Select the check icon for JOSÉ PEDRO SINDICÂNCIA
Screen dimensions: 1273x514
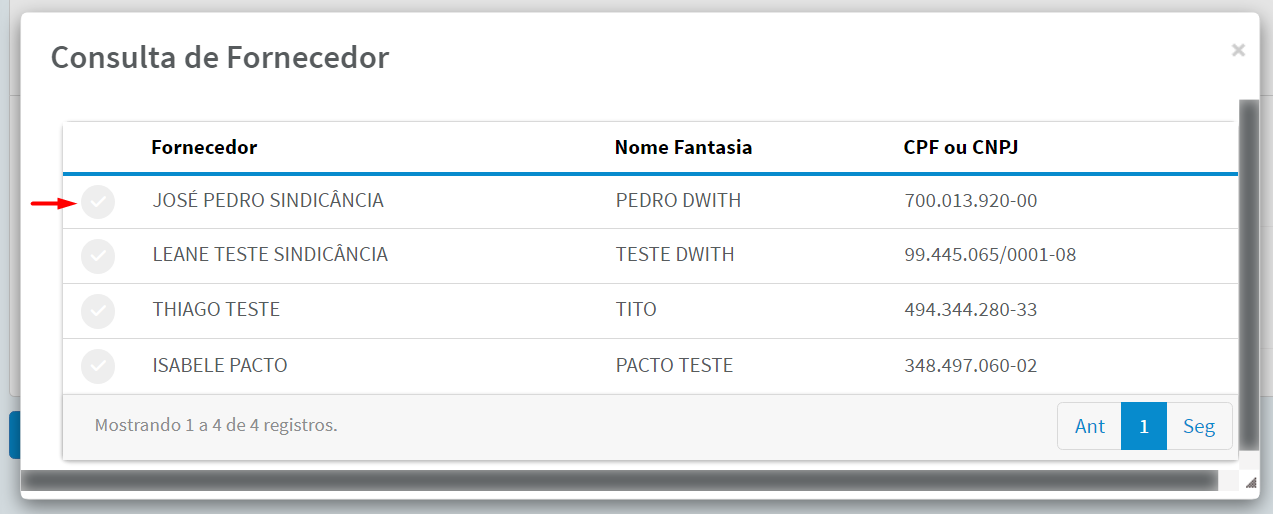click(x=98, y=202)
